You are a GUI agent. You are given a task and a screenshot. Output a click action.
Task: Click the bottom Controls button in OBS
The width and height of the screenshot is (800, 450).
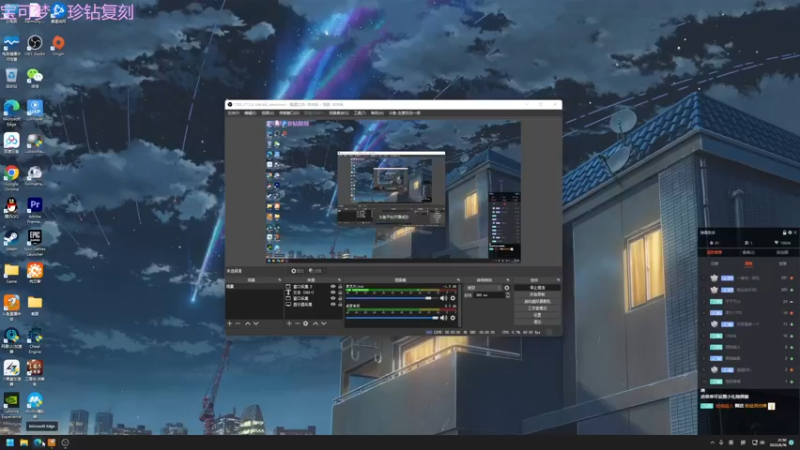pos(537,322)
